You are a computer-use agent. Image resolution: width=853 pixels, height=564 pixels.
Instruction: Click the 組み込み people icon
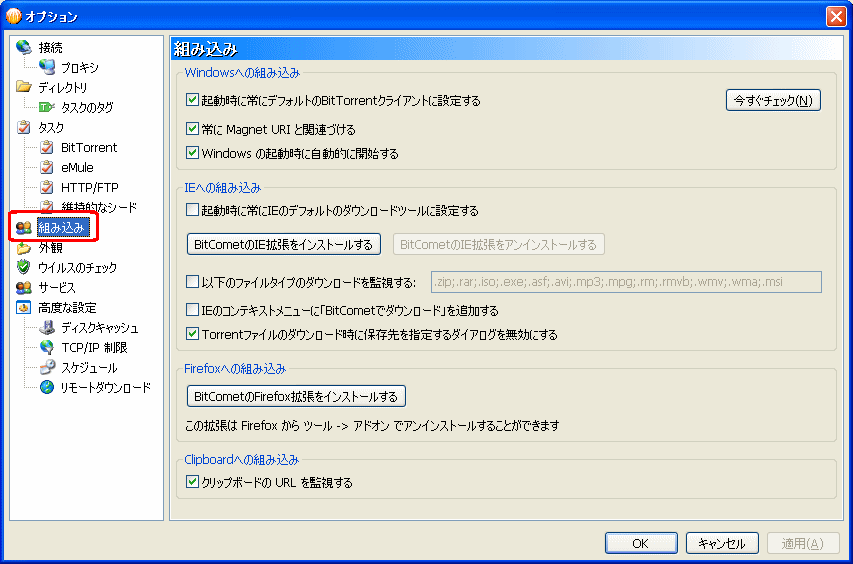[x=24, y=227]
